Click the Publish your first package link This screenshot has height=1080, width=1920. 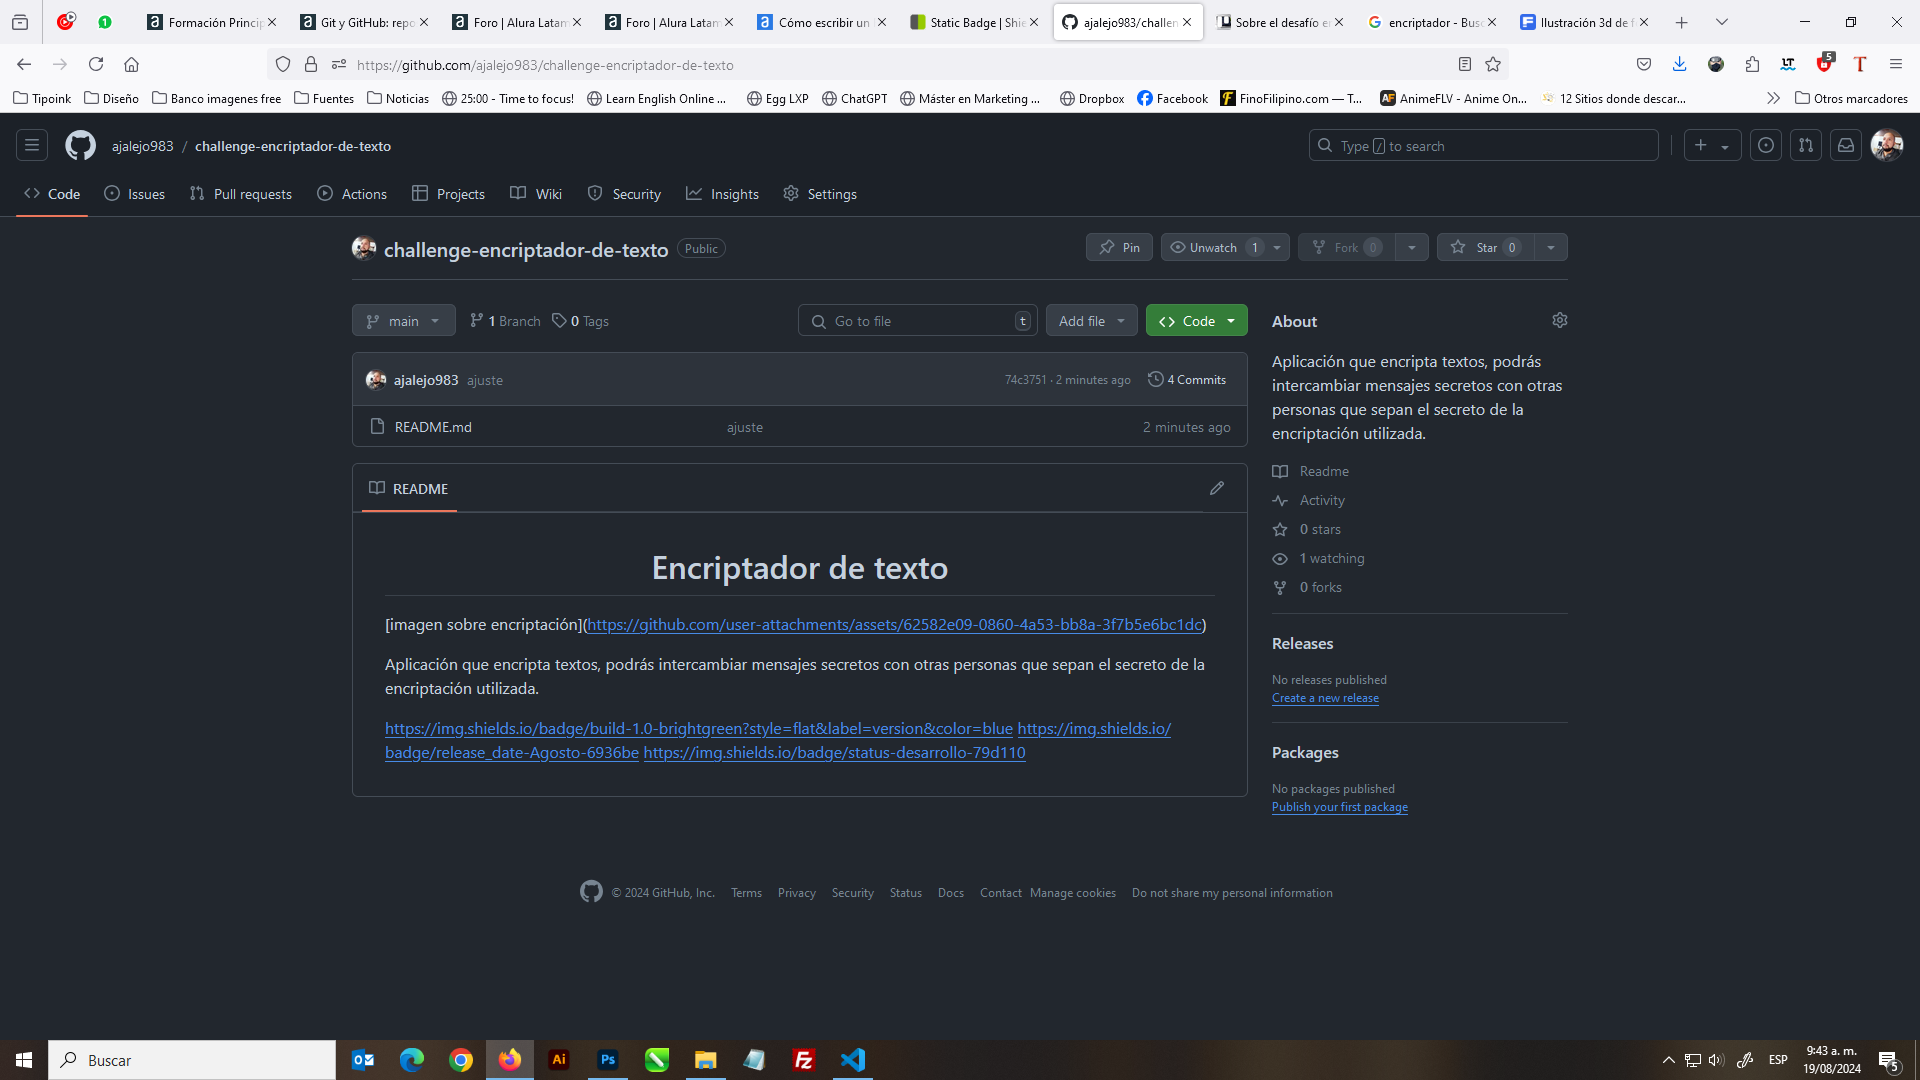tap(1340, 807)
